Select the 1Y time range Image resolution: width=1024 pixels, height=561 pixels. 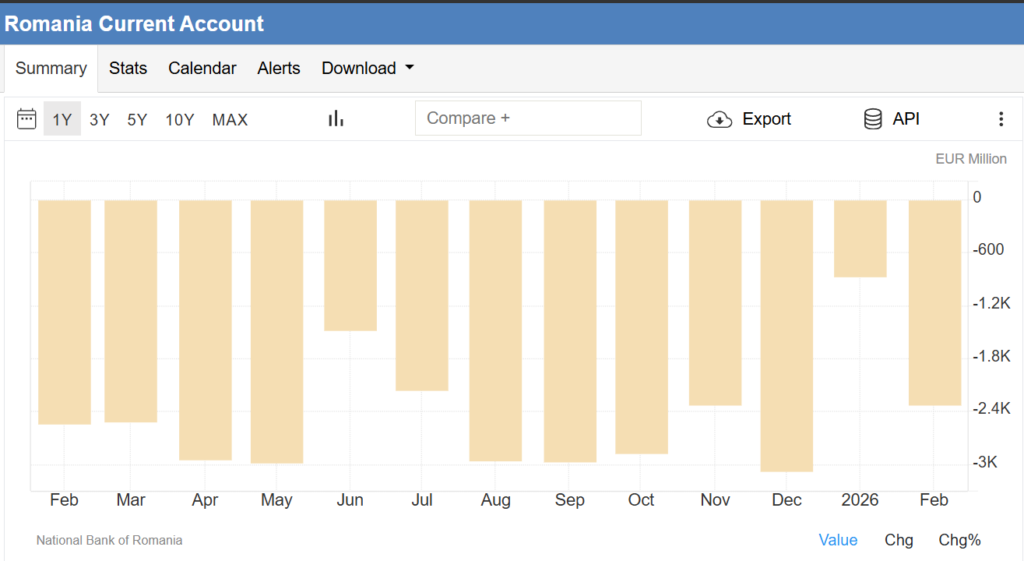click(x=62, y=120)
